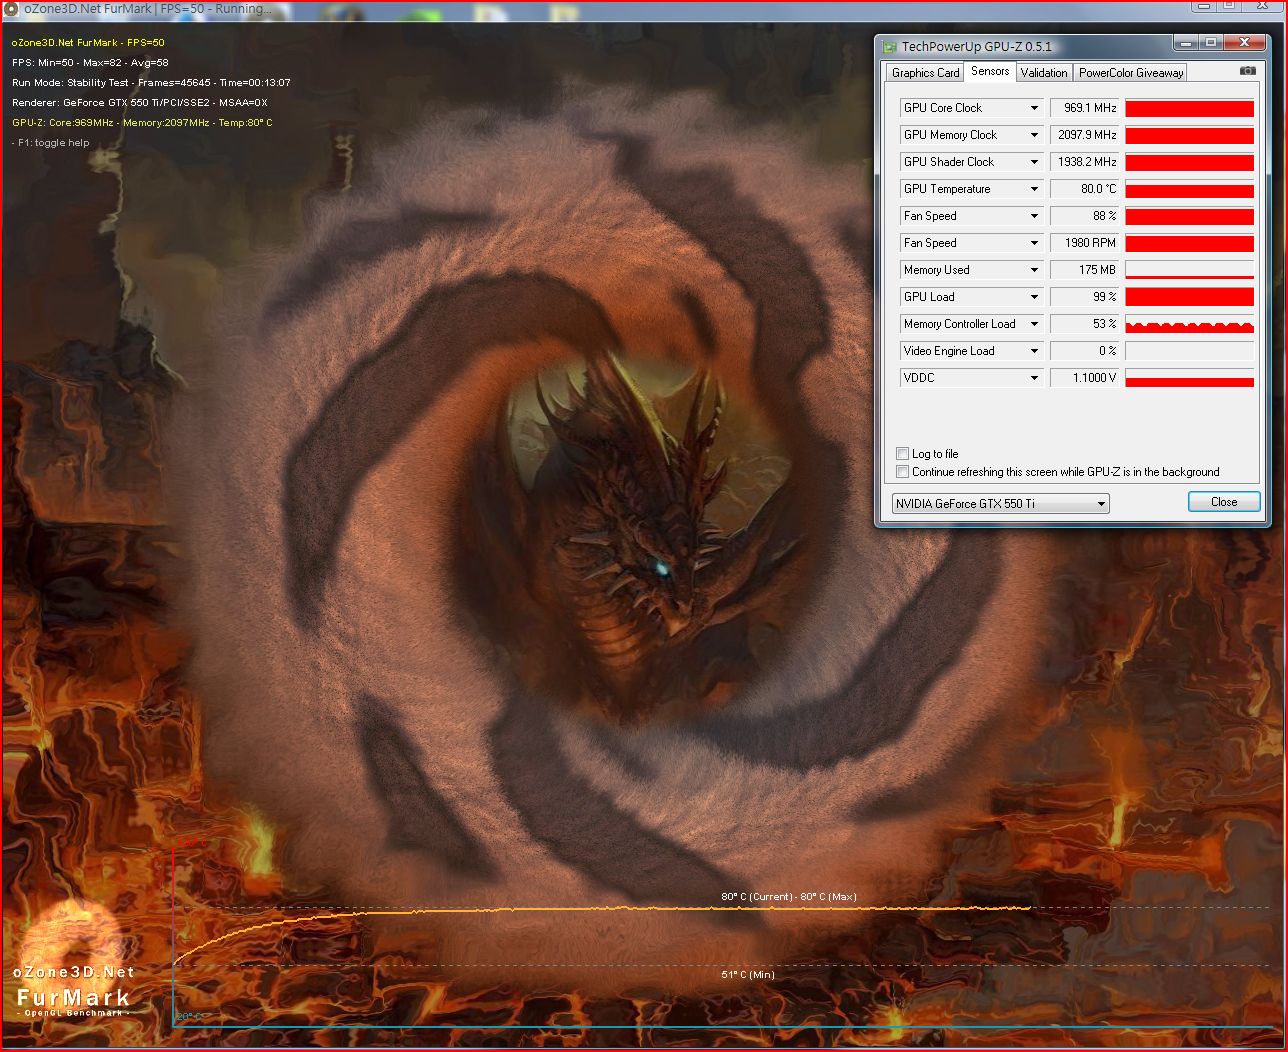Click the Run Mode Stability Test line
The image size is (1288, 1052).
click(151, 83)
